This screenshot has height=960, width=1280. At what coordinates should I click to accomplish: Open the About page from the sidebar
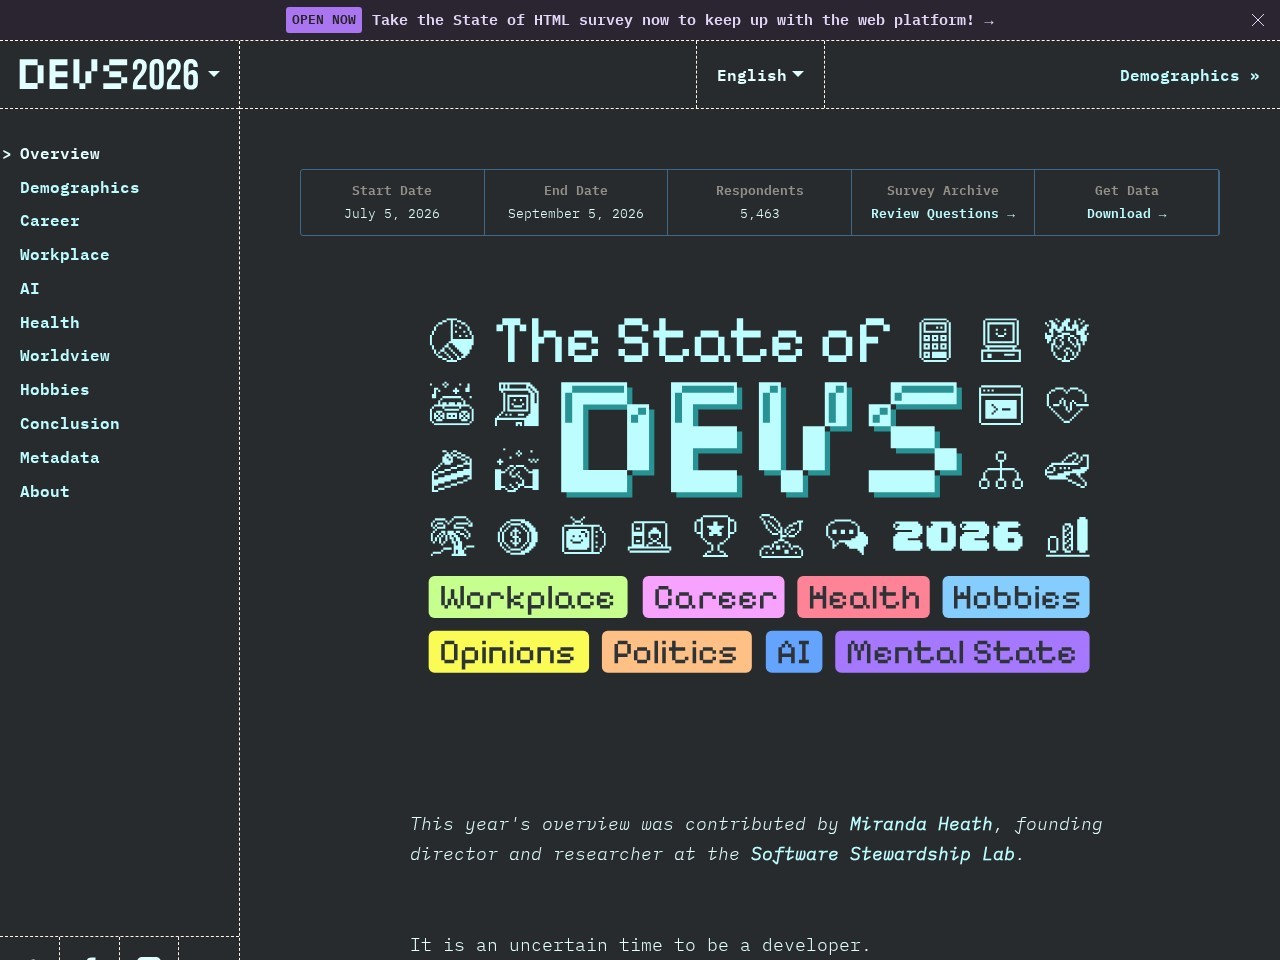(x=45, y=492)
